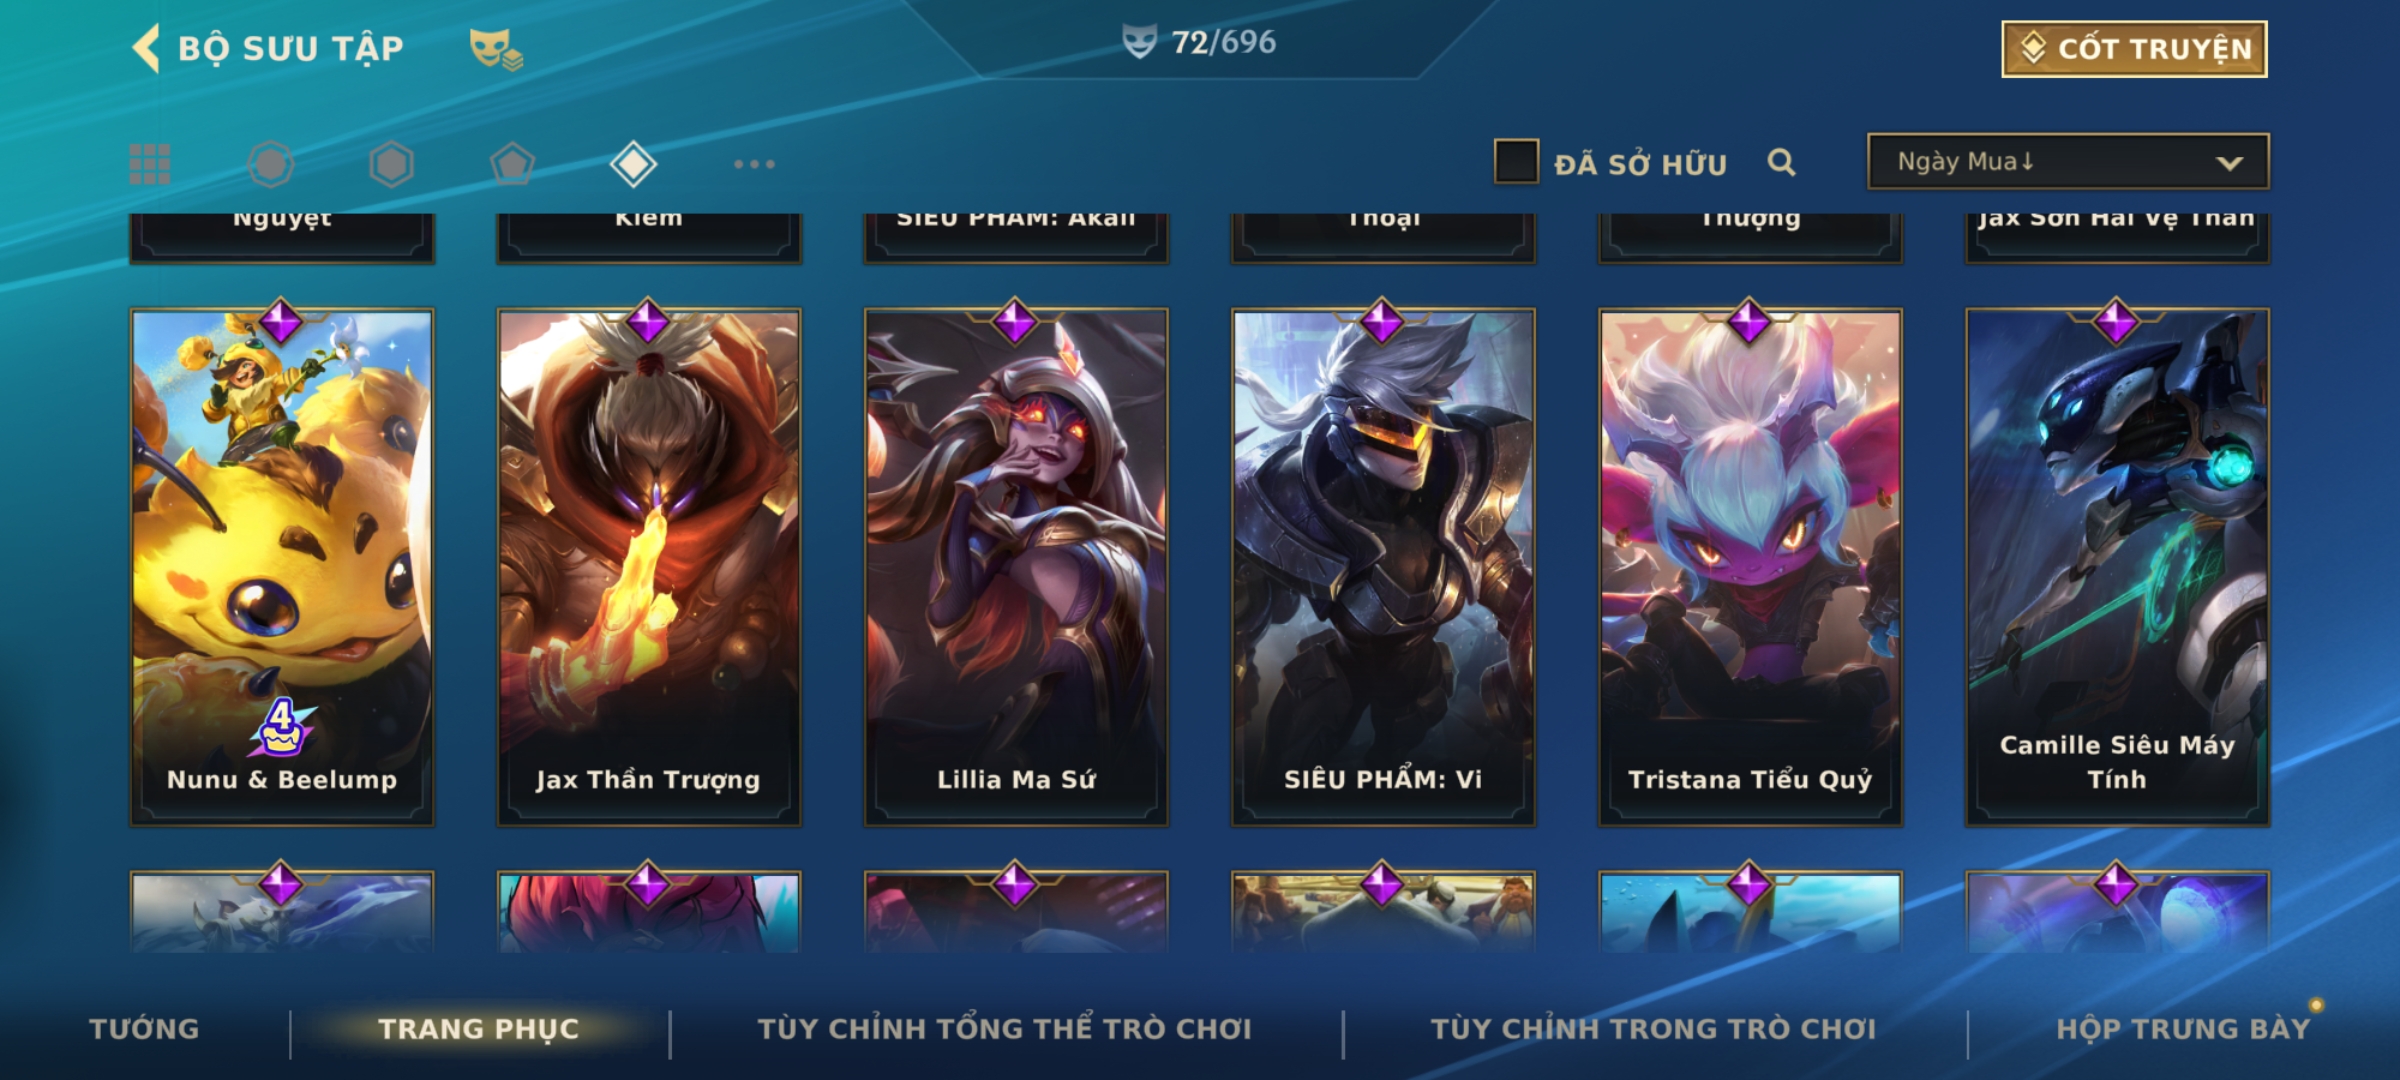
Task: Select the diamond rarity filter icon
Action: pos(633,164)
